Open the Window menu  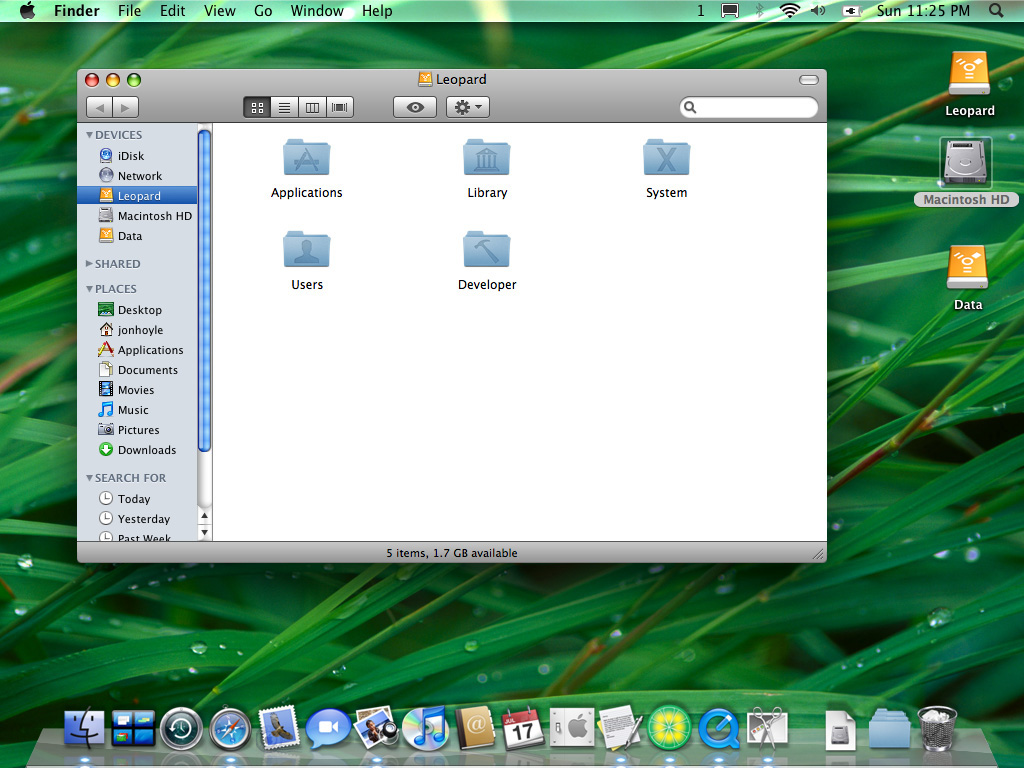coord(317,10)
